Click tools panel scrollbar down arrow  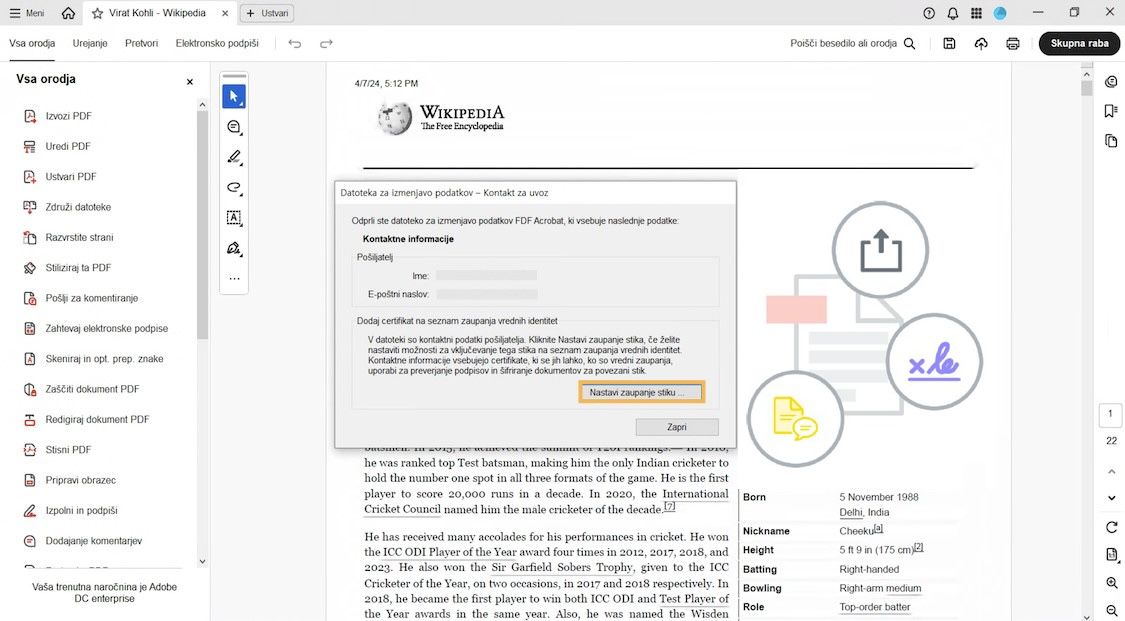[202, 561]
